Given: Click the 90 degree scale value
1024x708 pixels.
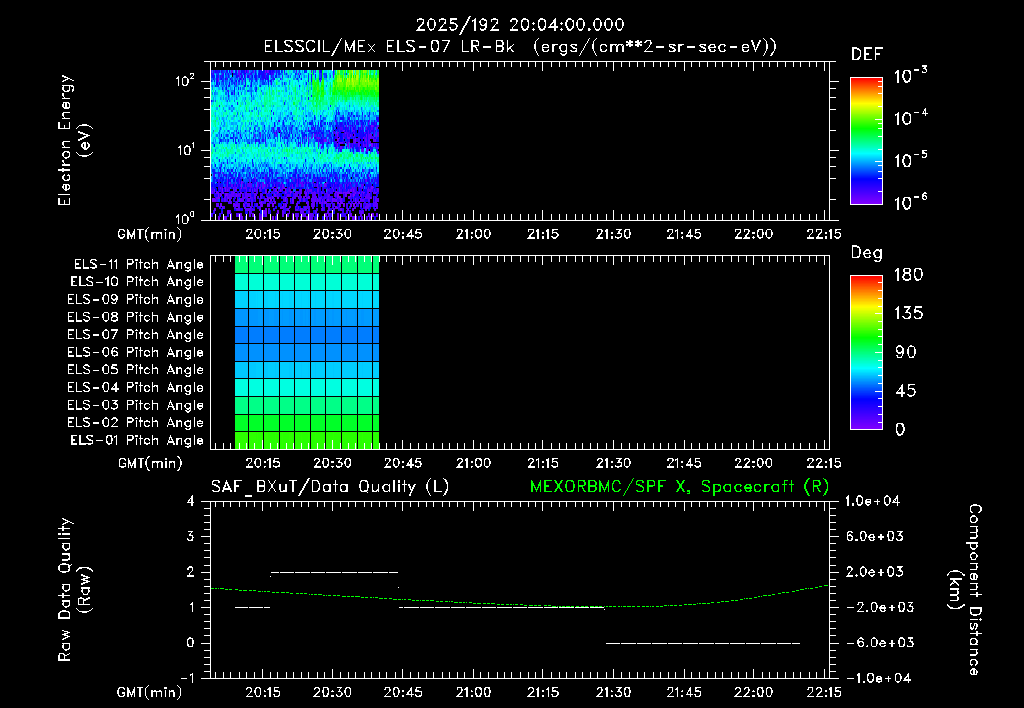Looking at the screenshot, I should pyautogui.click(x=906, y=352).
